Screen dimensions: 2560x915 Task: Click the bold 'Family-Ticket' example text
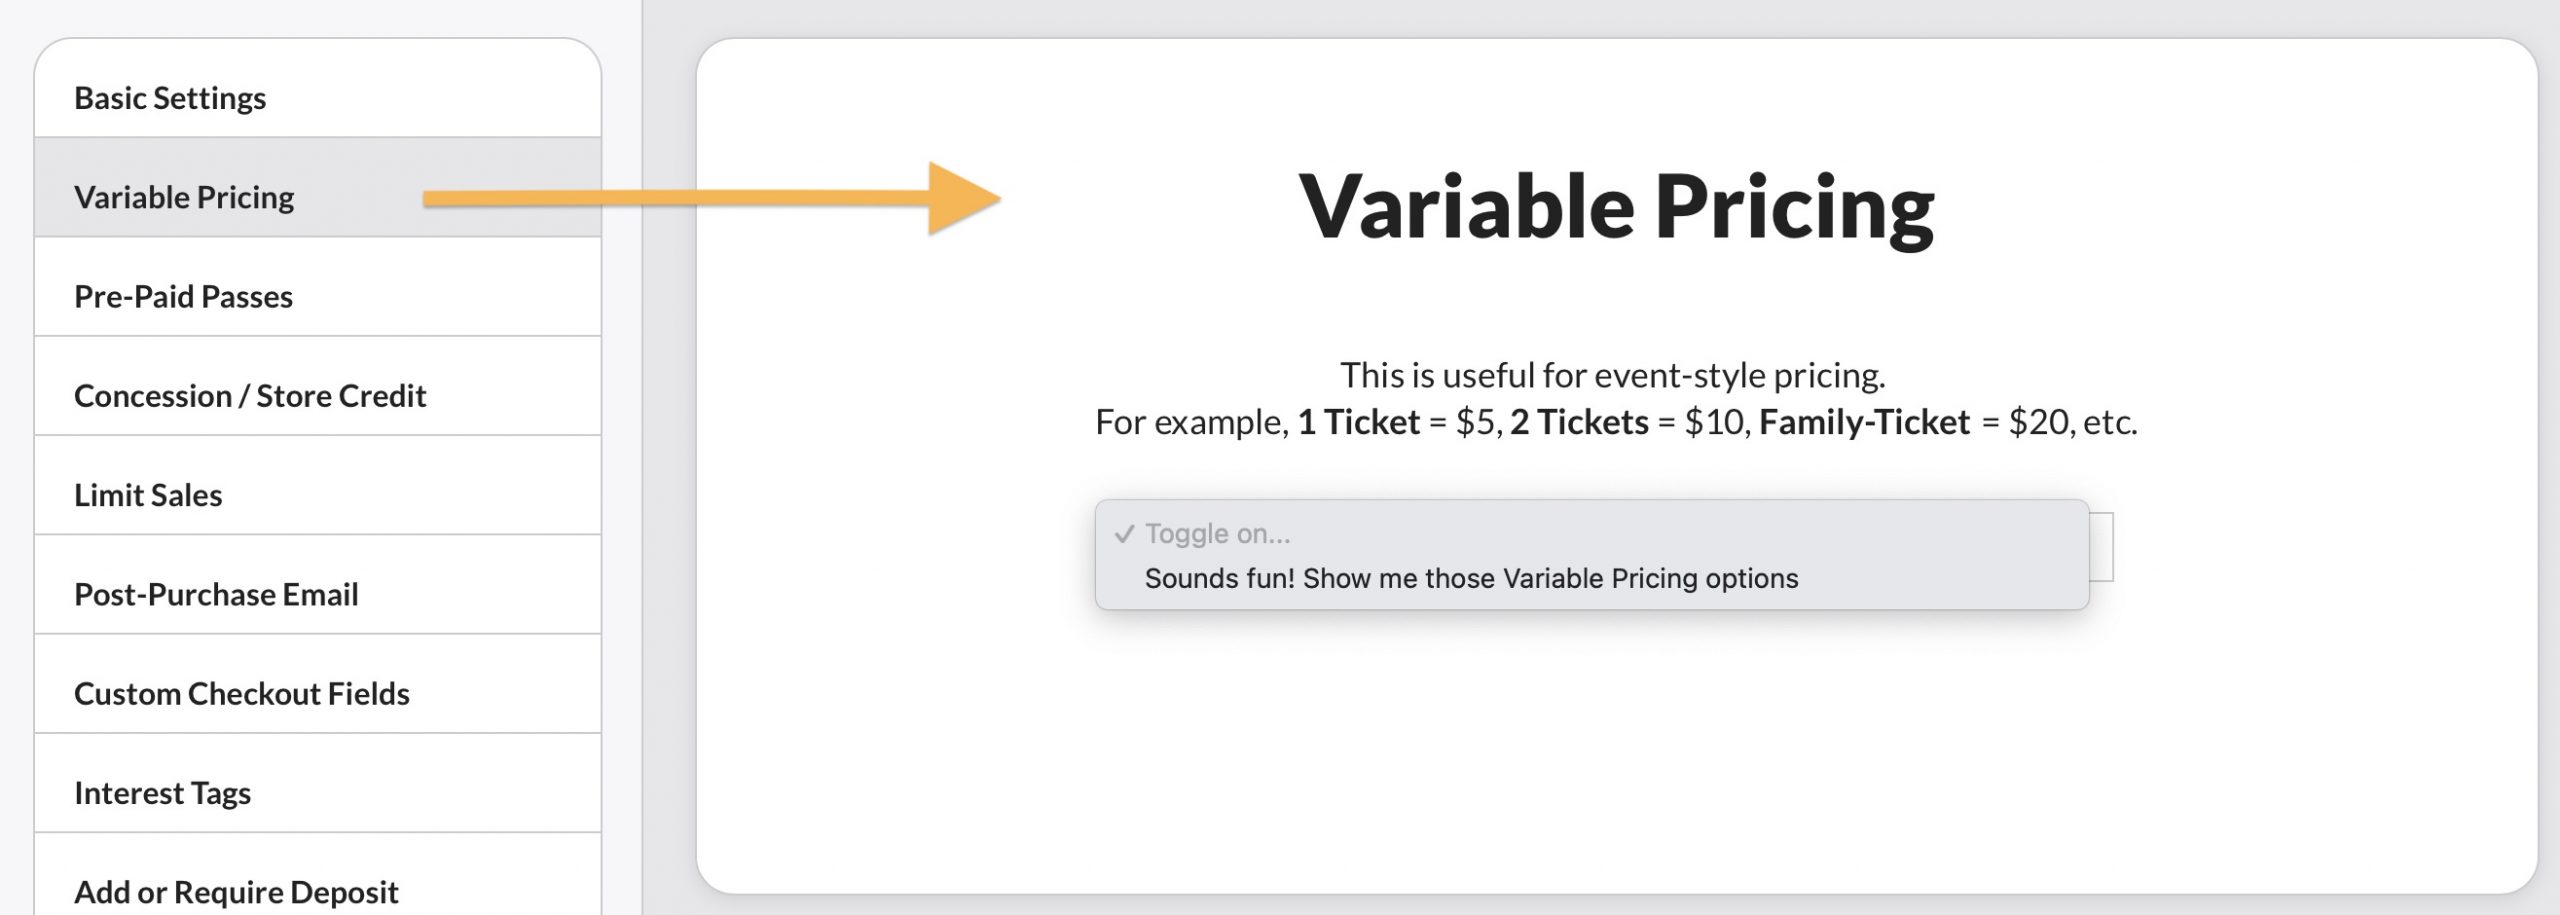click(x=1864, y=422)
